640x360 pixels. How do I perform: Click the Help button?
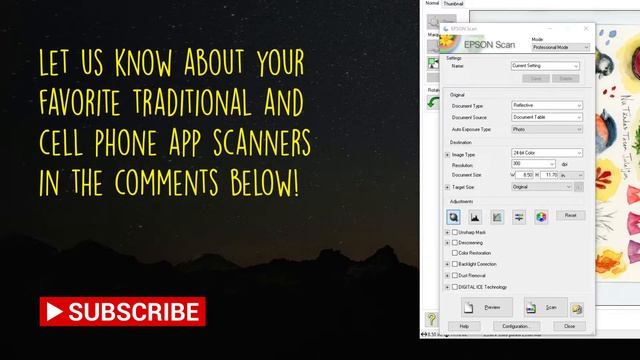pos(464,326)
